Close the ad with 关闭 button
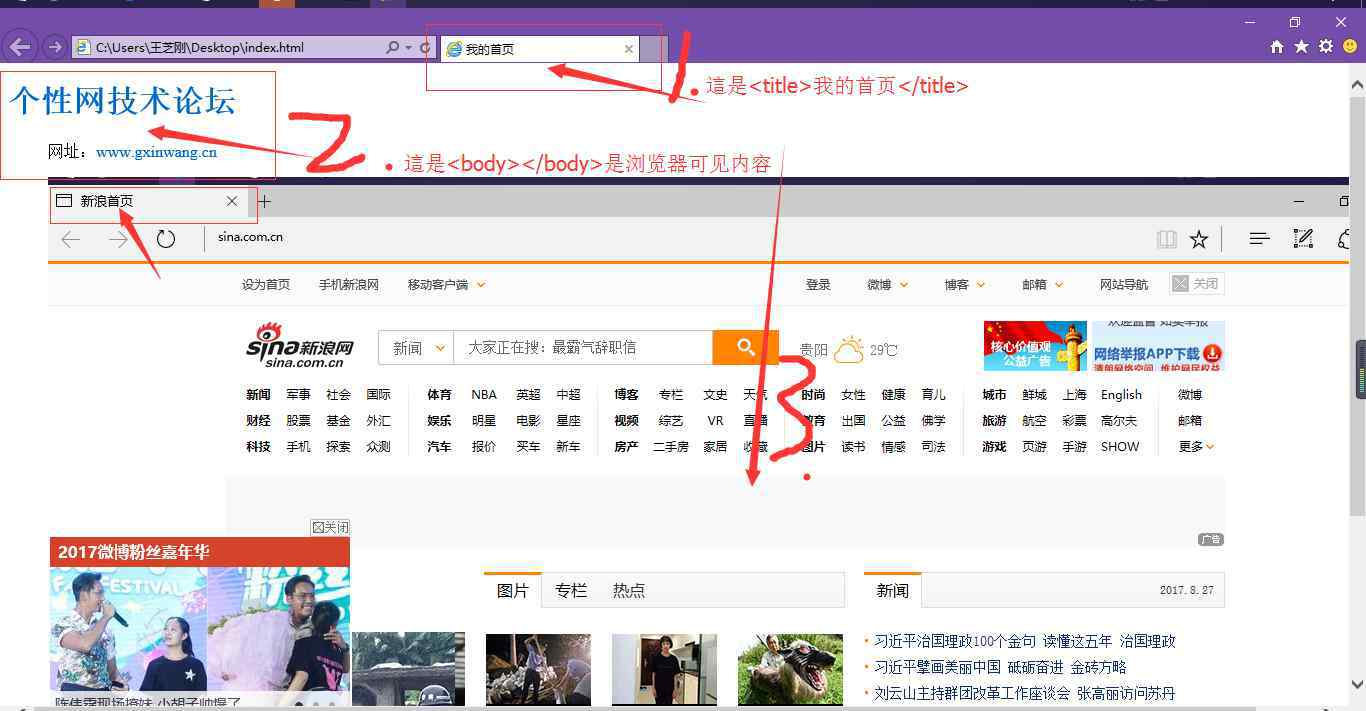Image resolution: width=1366 pixels, height=711 pixels. click(331, 527)
